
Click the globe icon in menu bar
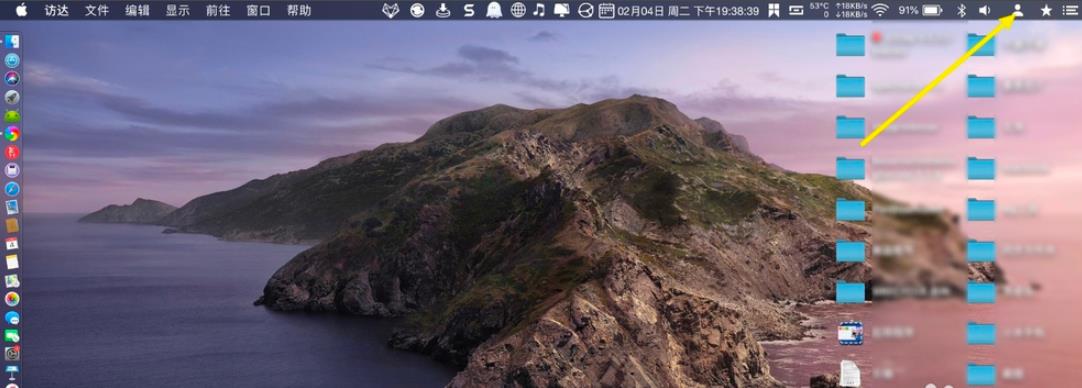pos(518,10)
